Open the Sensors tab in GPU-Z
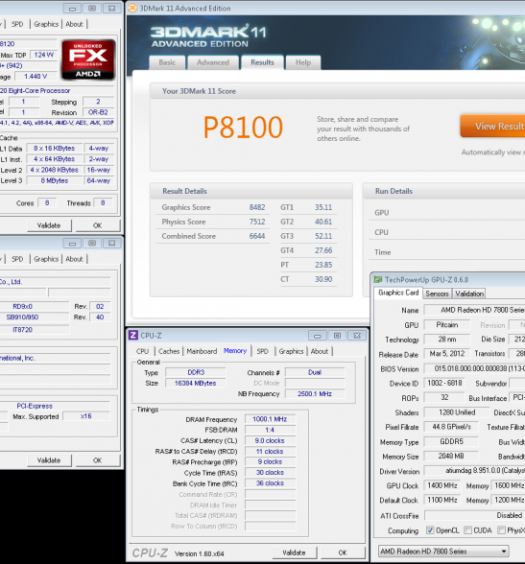525x564 pixels. click(437, 294)
